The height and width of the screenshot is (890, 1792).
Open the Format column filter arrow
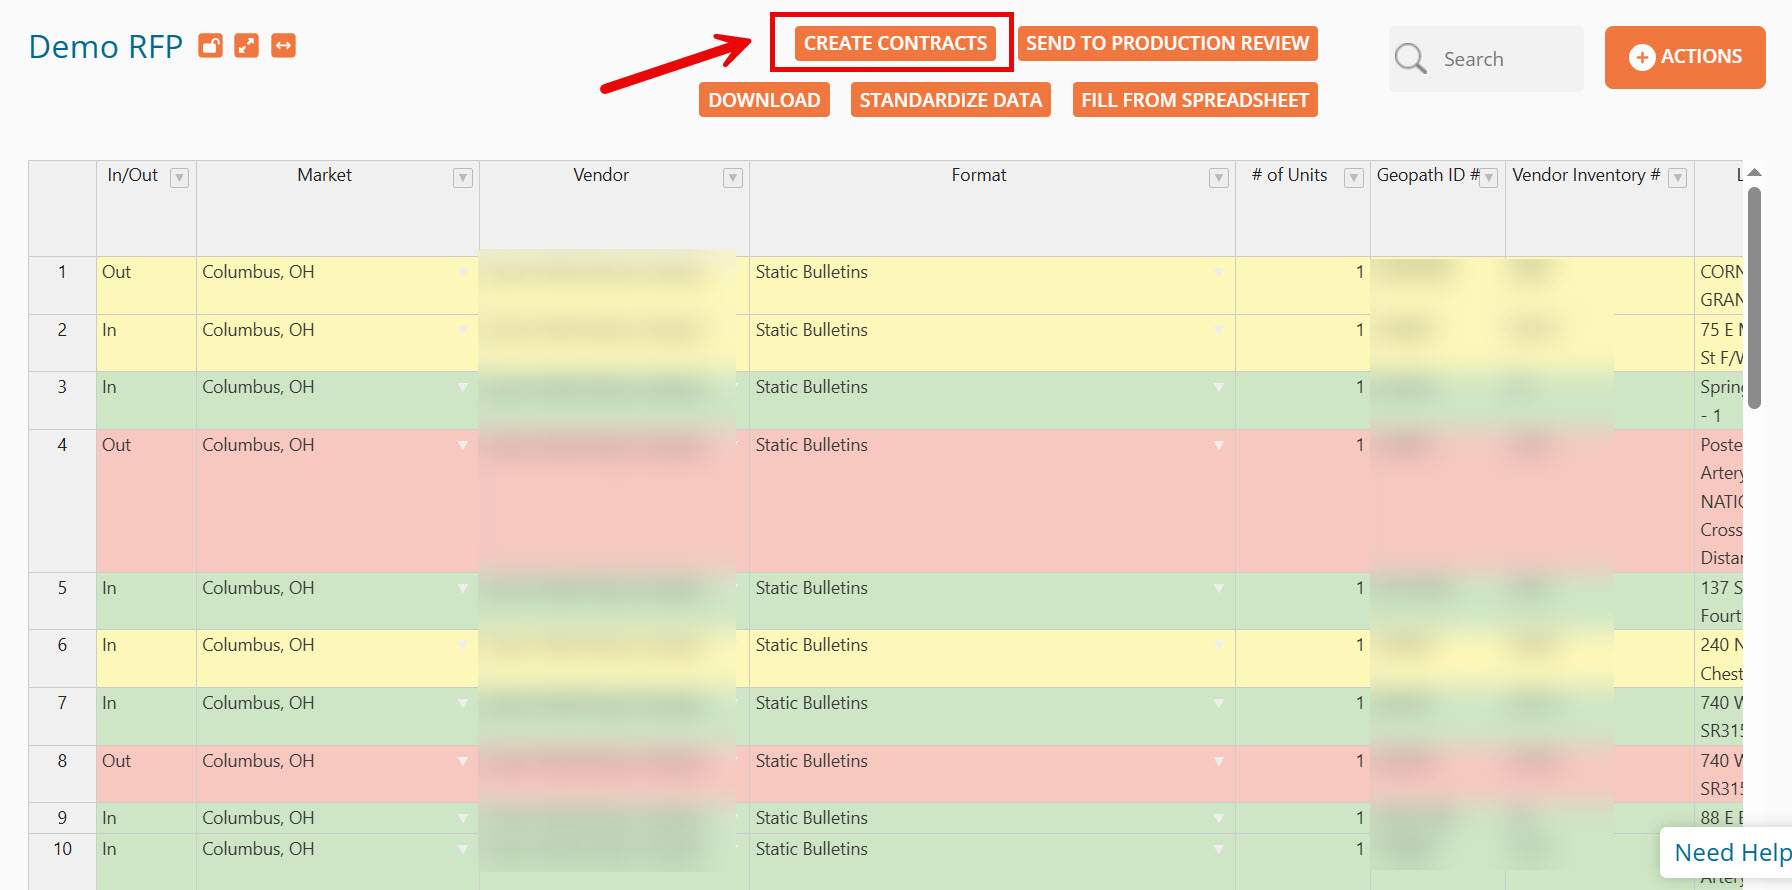1218,178
